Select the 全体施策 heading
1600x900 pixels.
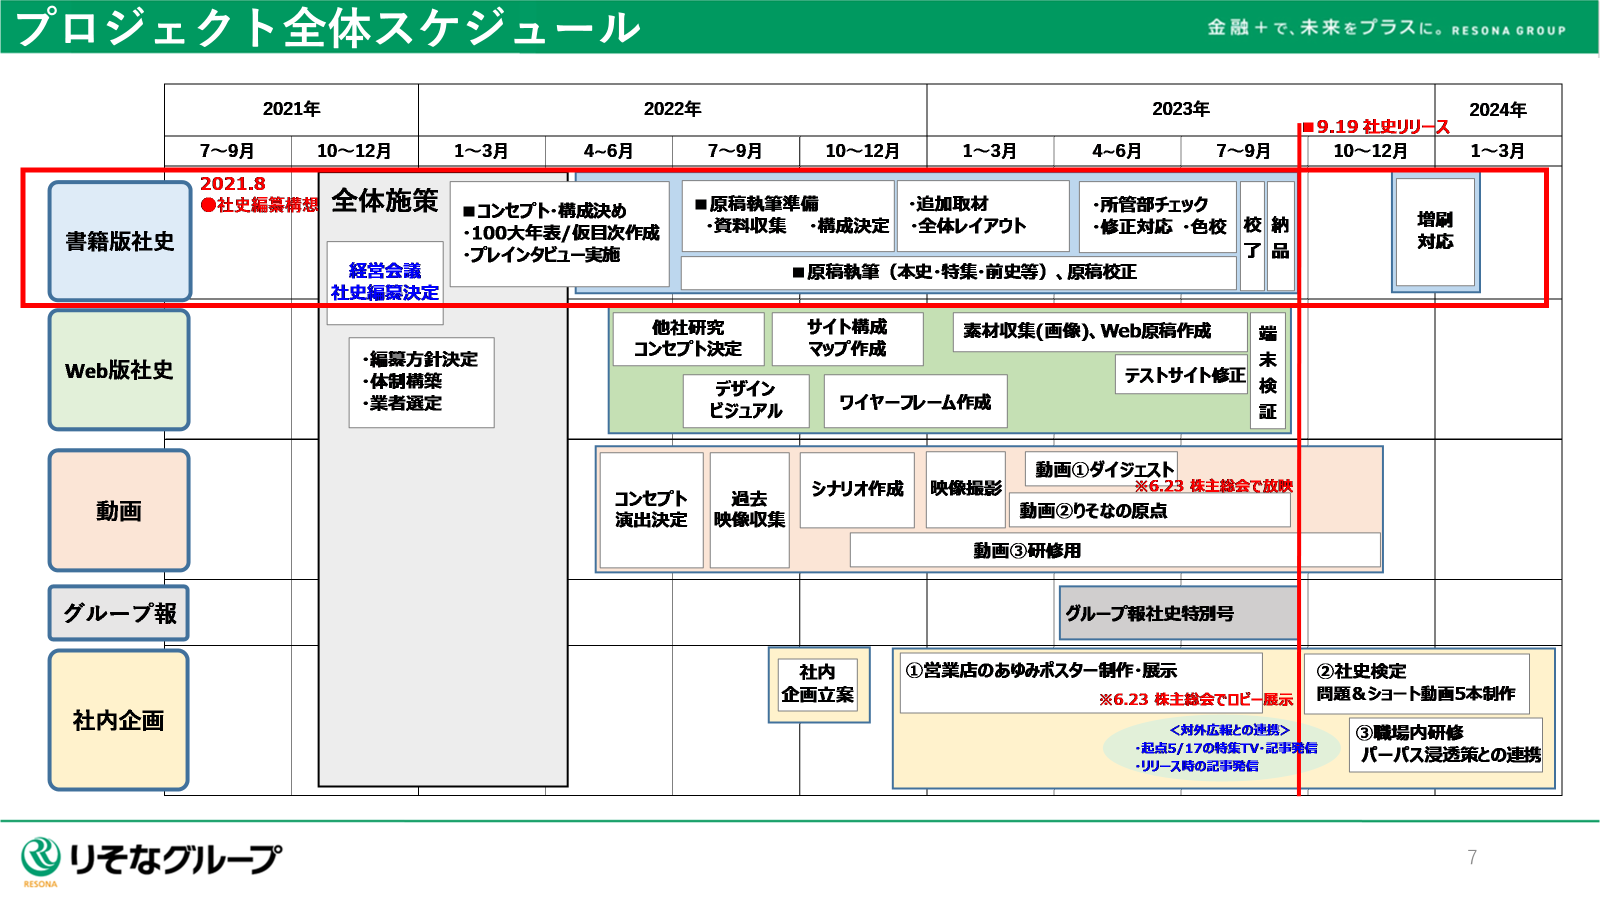(x=385, y=201)
